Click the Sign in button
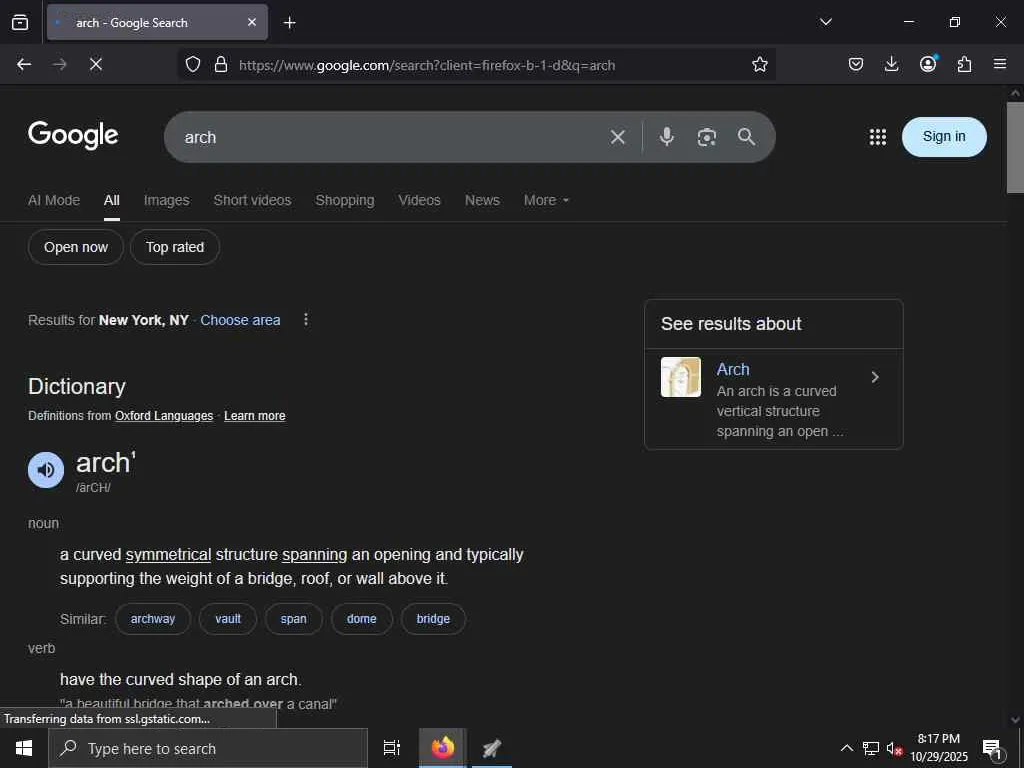This screenshot has width=1024, height=768. pyautogui.click(x=944, y=136)
